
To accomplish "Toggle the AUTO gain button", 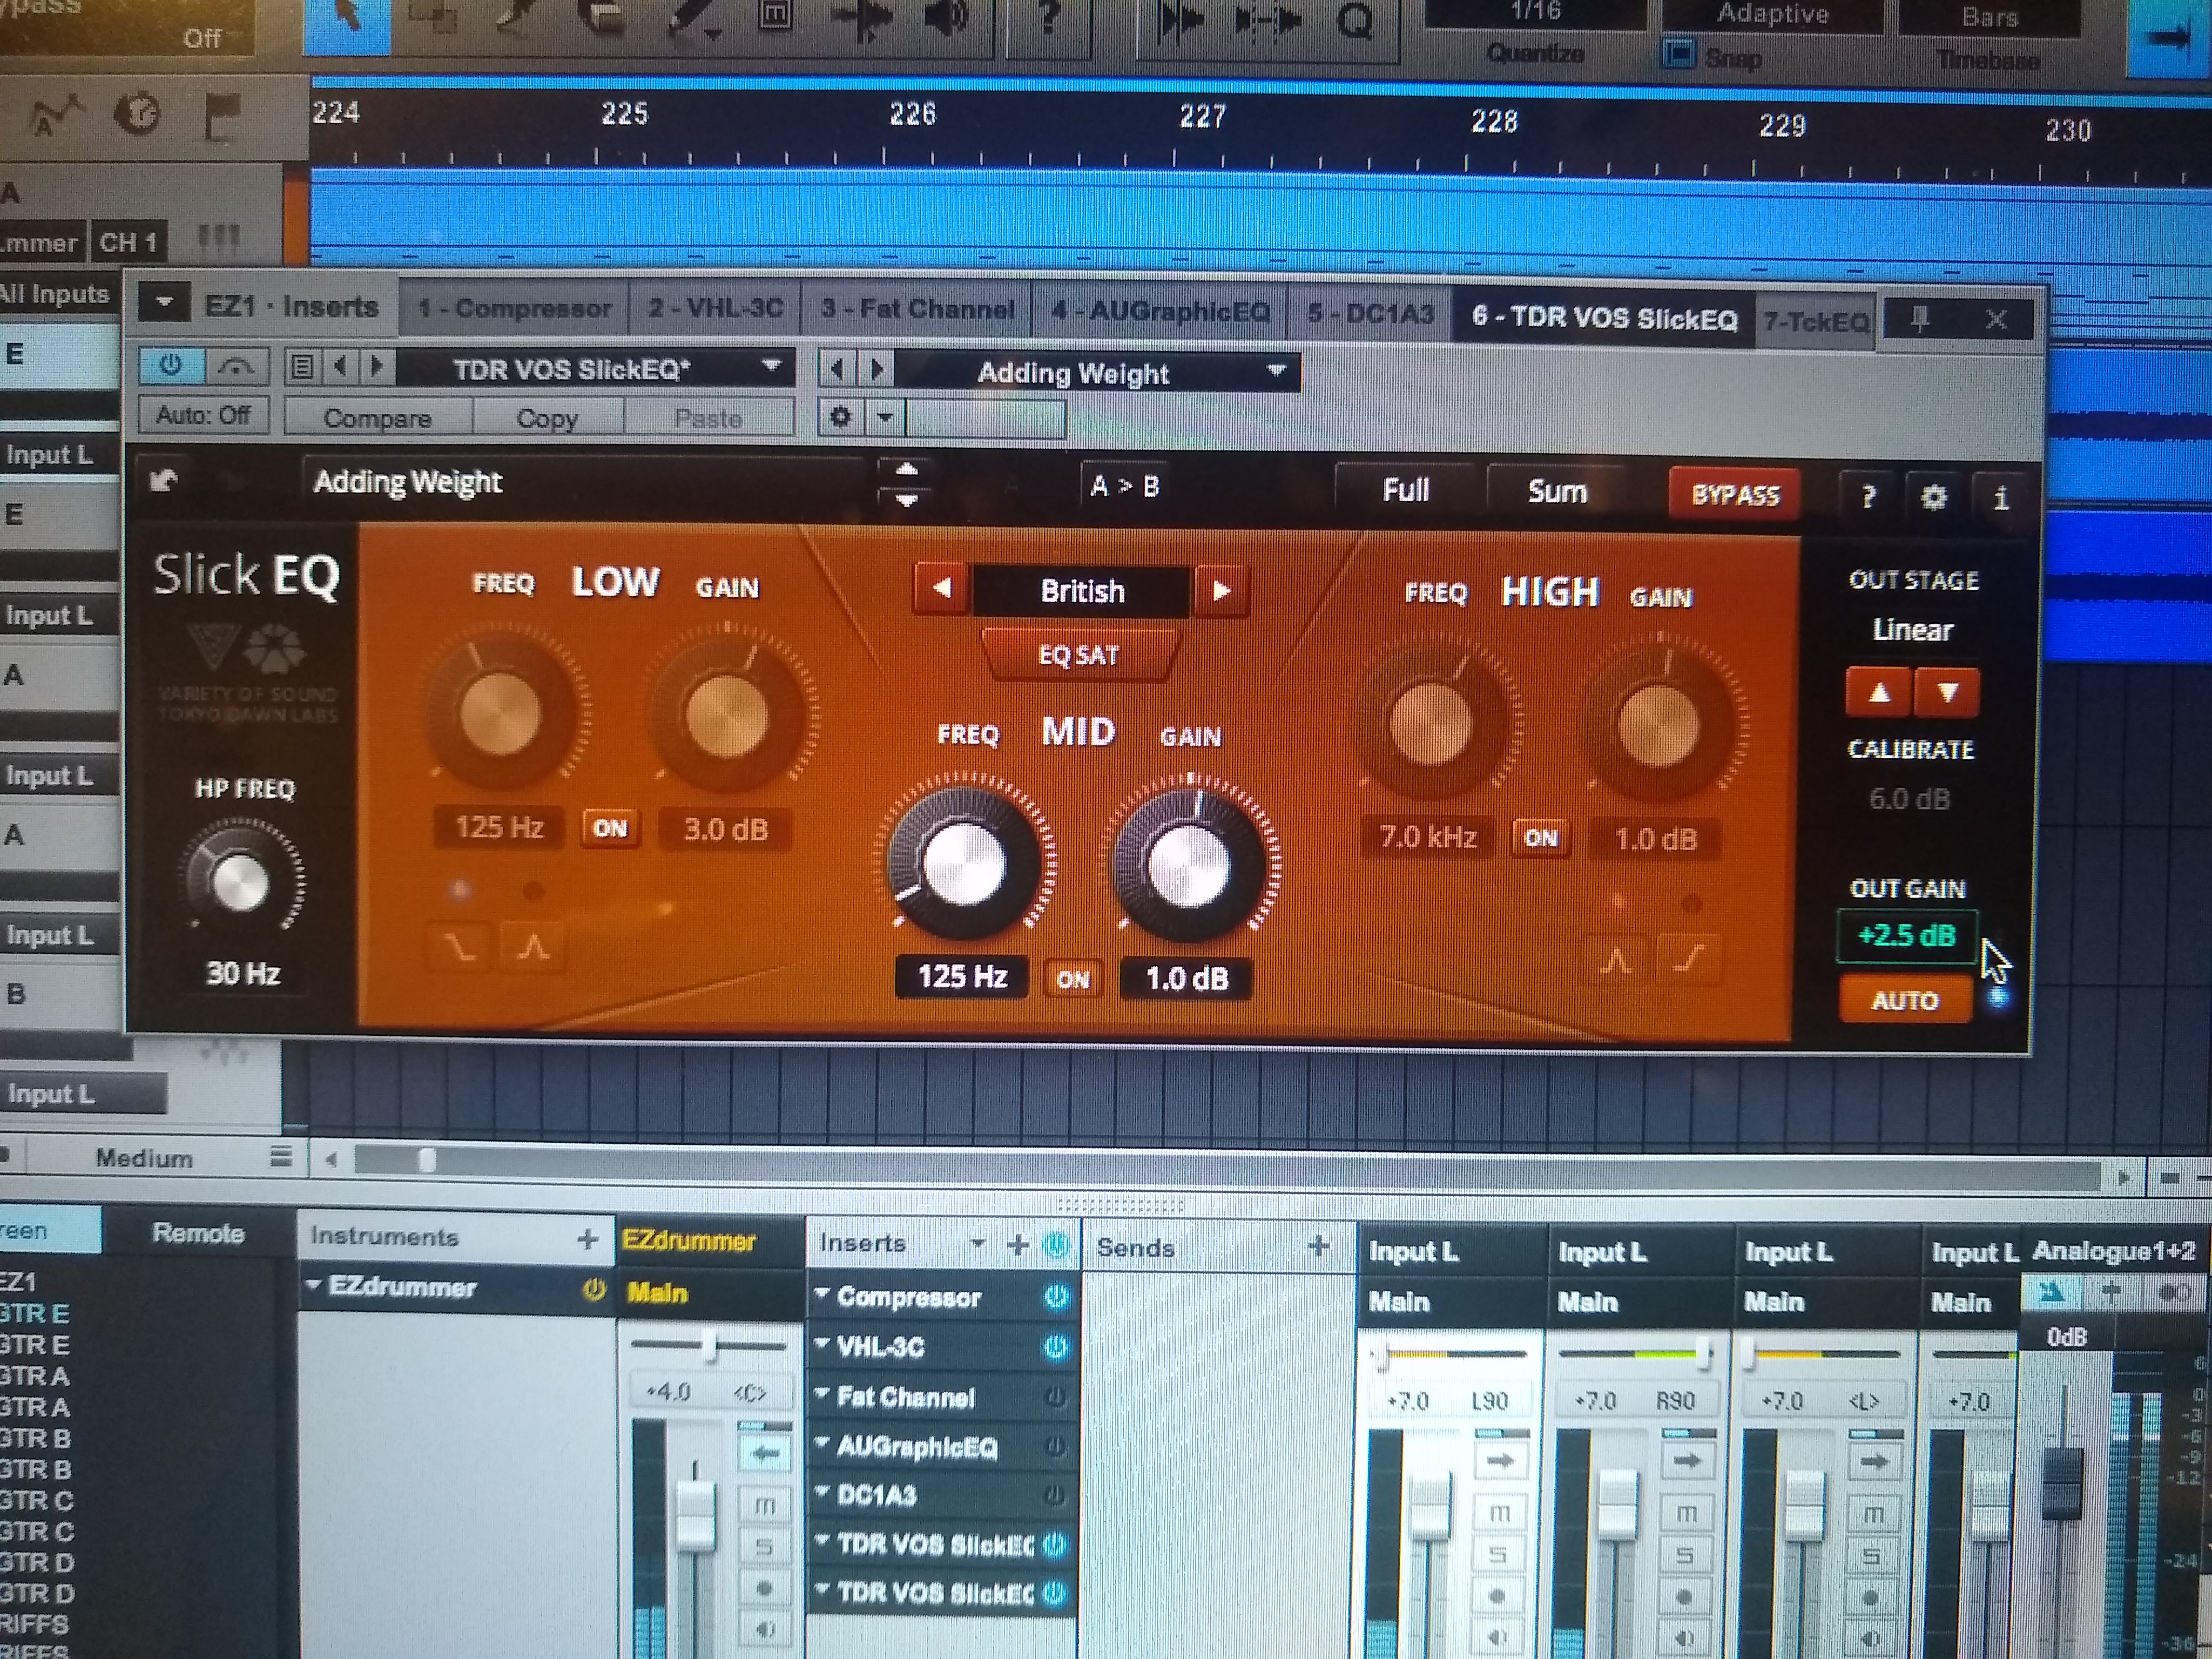I will tap(1905, 1000).
